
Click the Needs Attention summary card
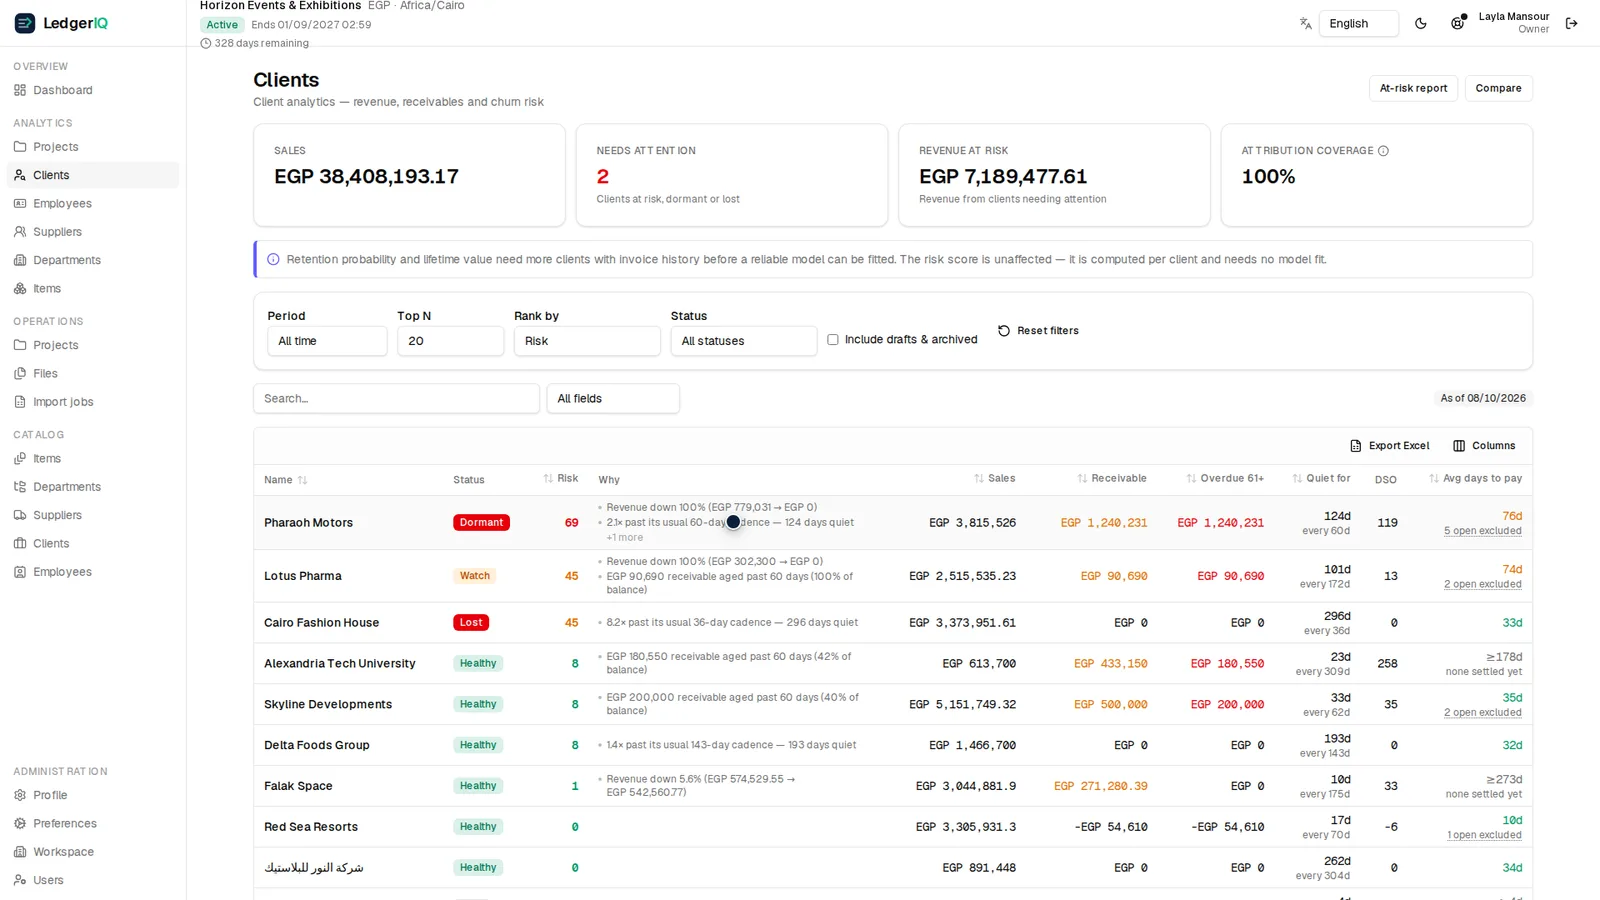tap(732, 175)
